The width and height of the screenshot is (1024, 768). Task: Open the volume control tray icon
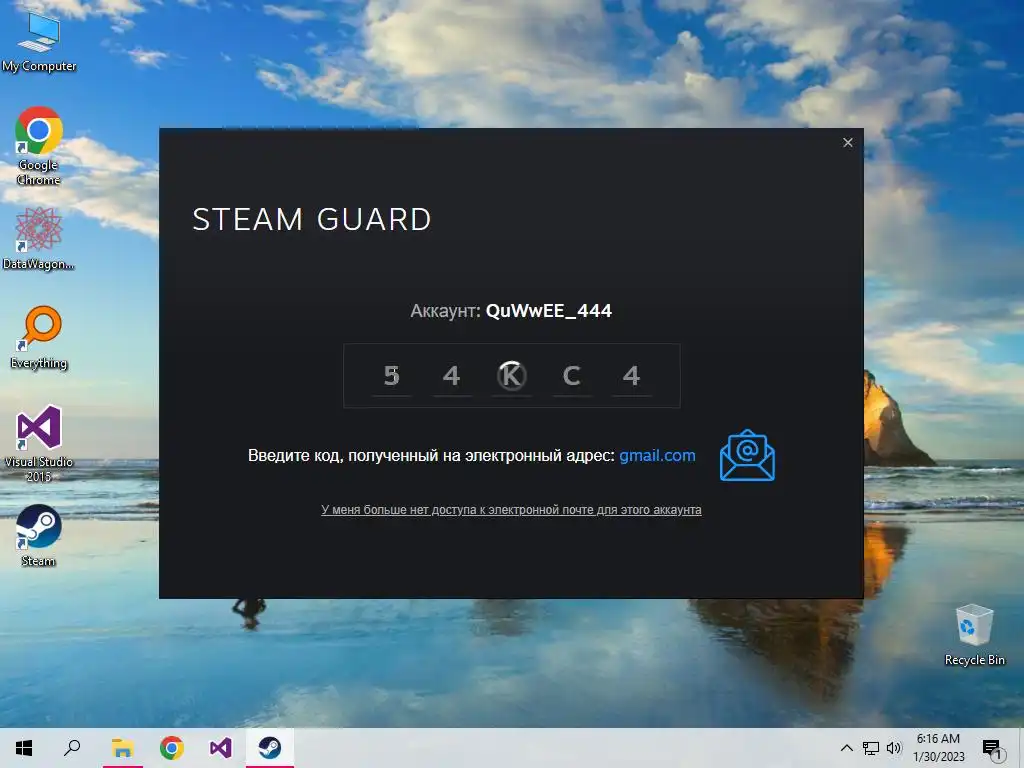[894, 748]
